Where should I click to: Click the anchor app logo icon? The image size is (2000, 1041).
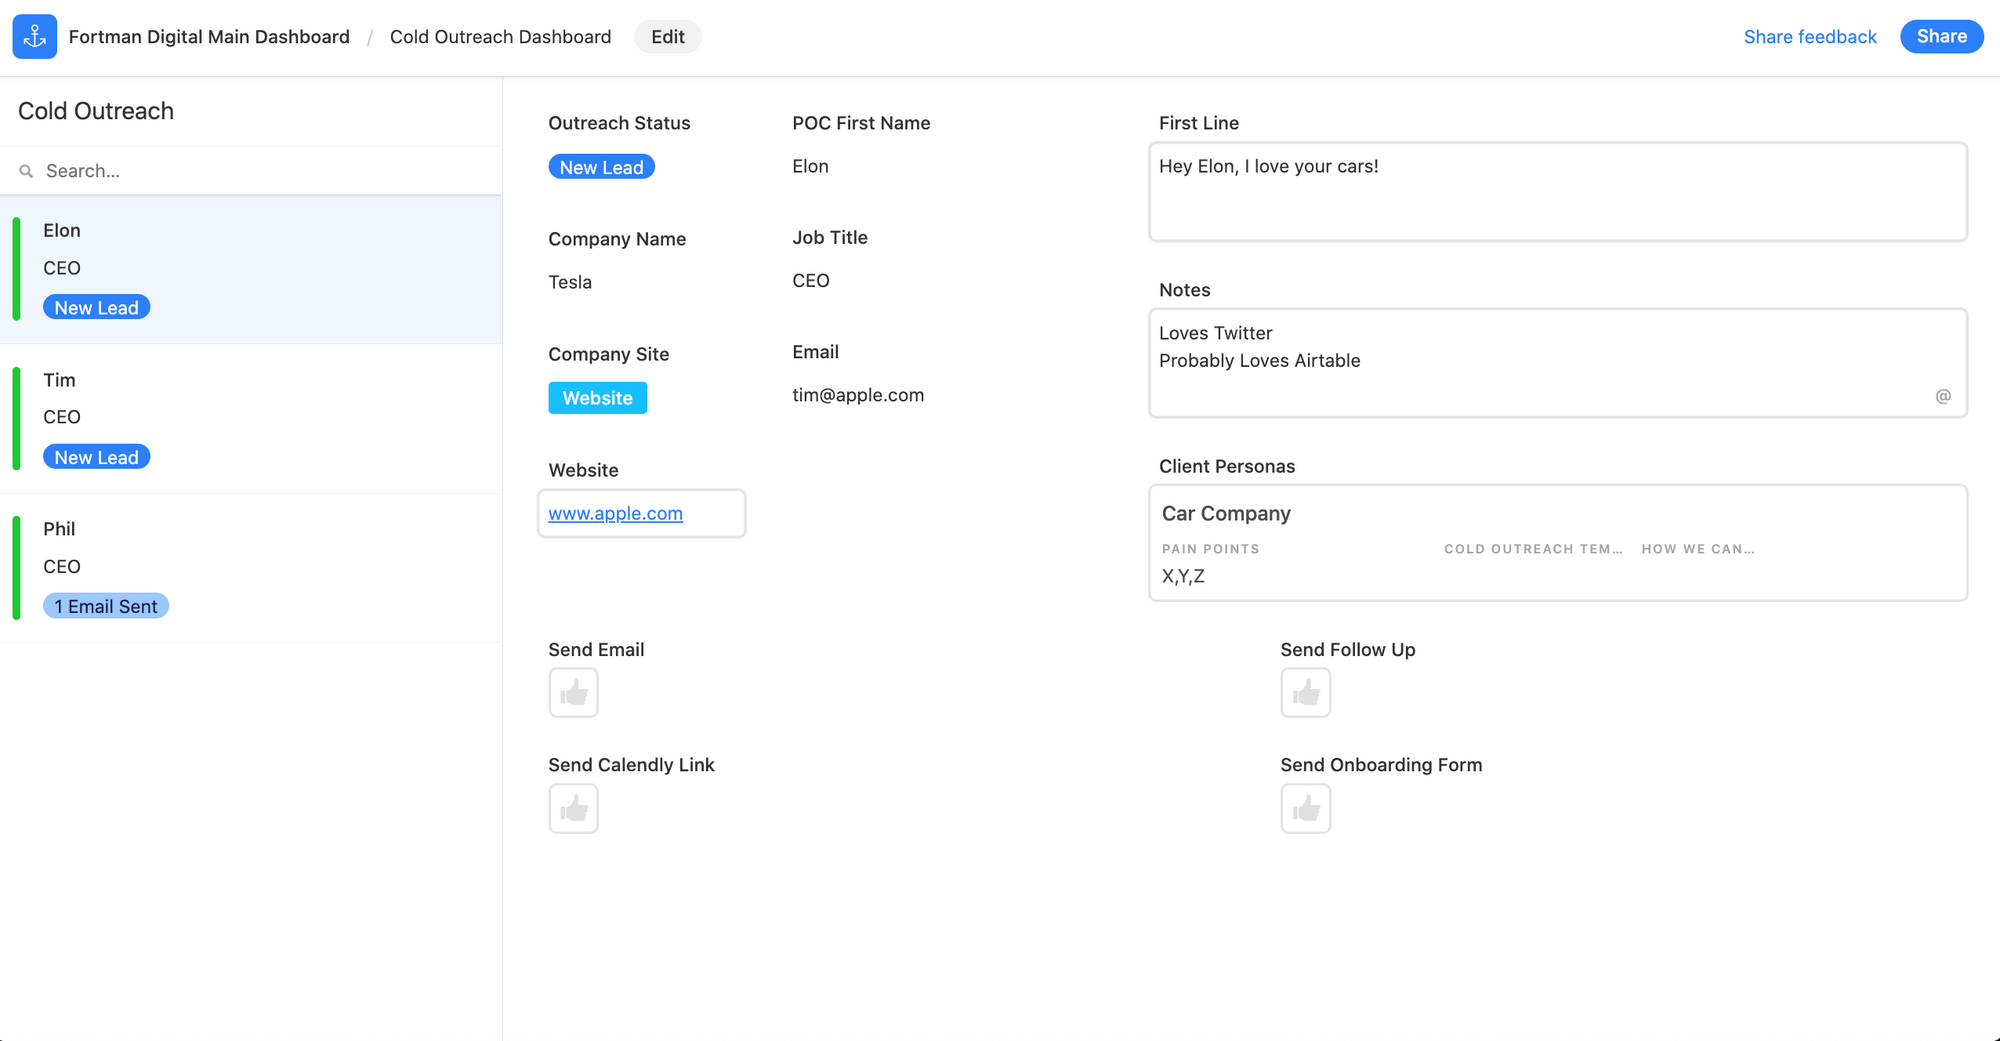(35, 37)
